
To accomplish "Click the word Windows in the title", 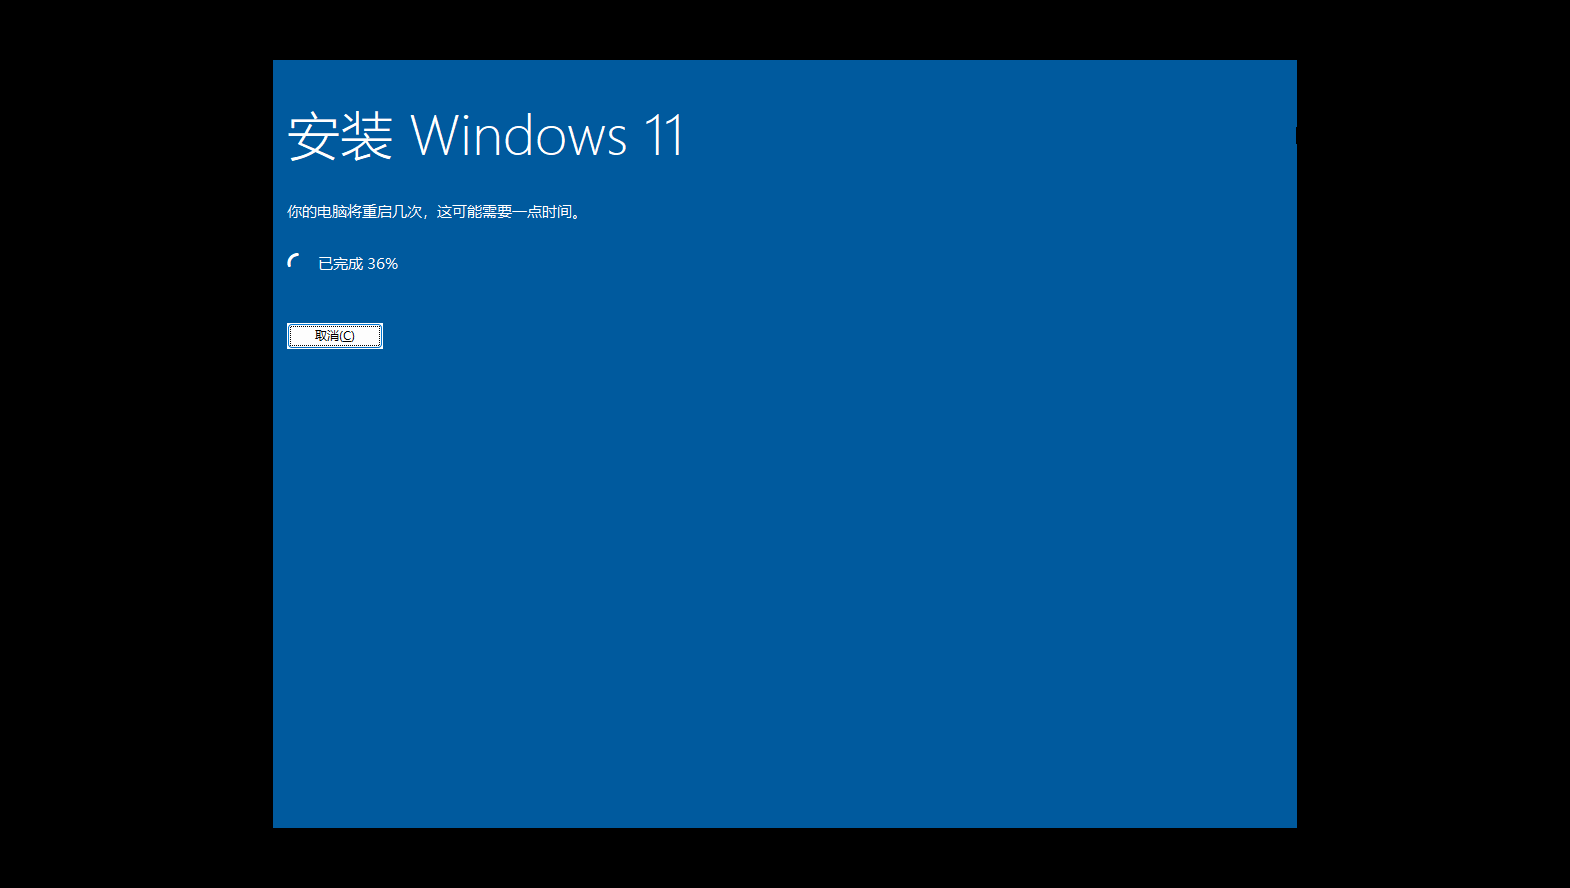I will [519, 136].
